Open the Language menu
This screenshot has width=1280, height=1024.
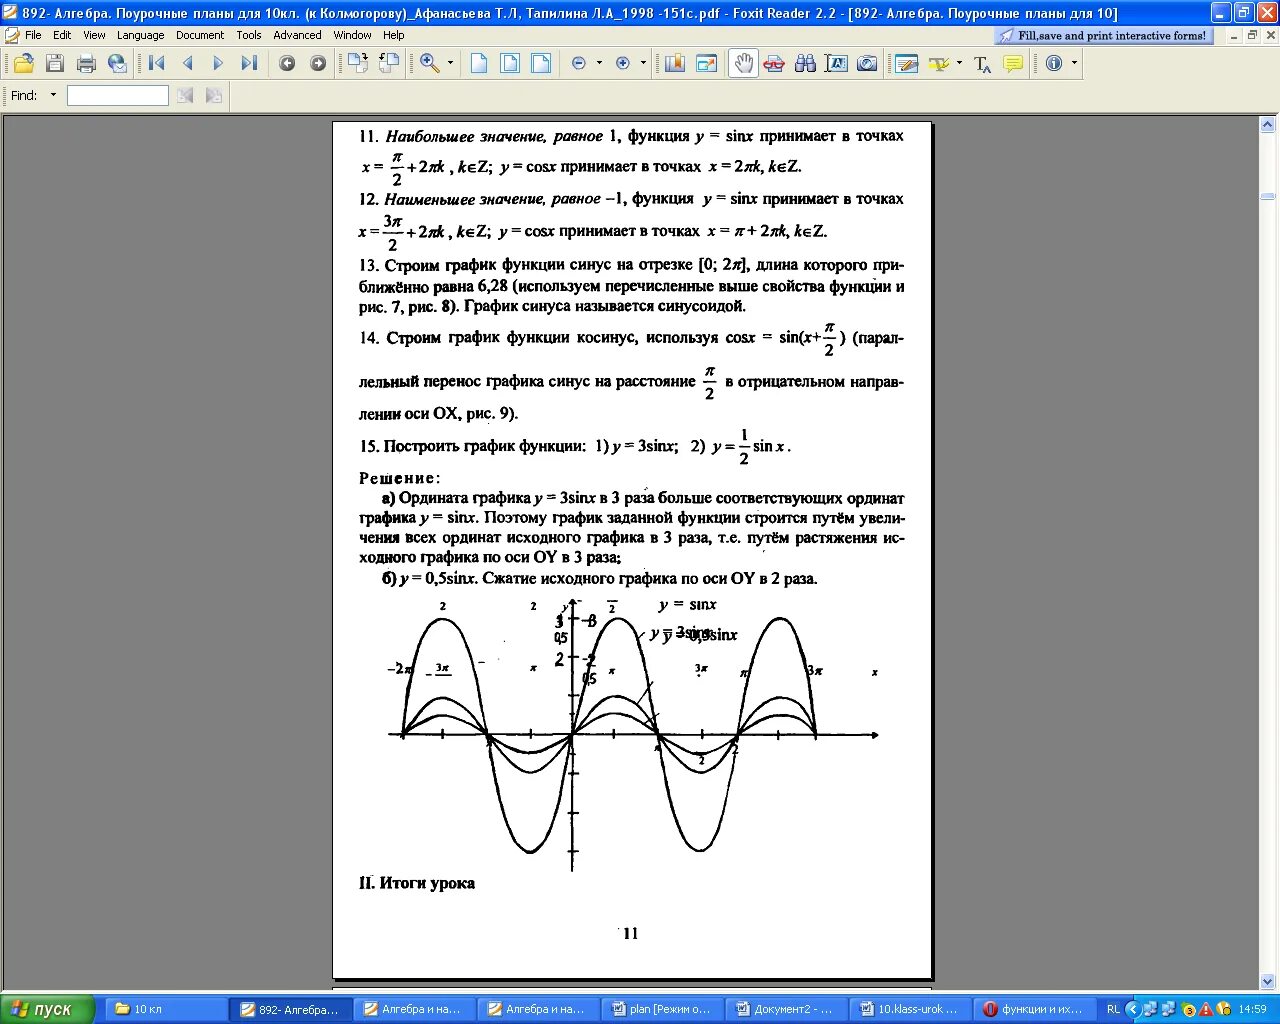(x=140, y=35)
